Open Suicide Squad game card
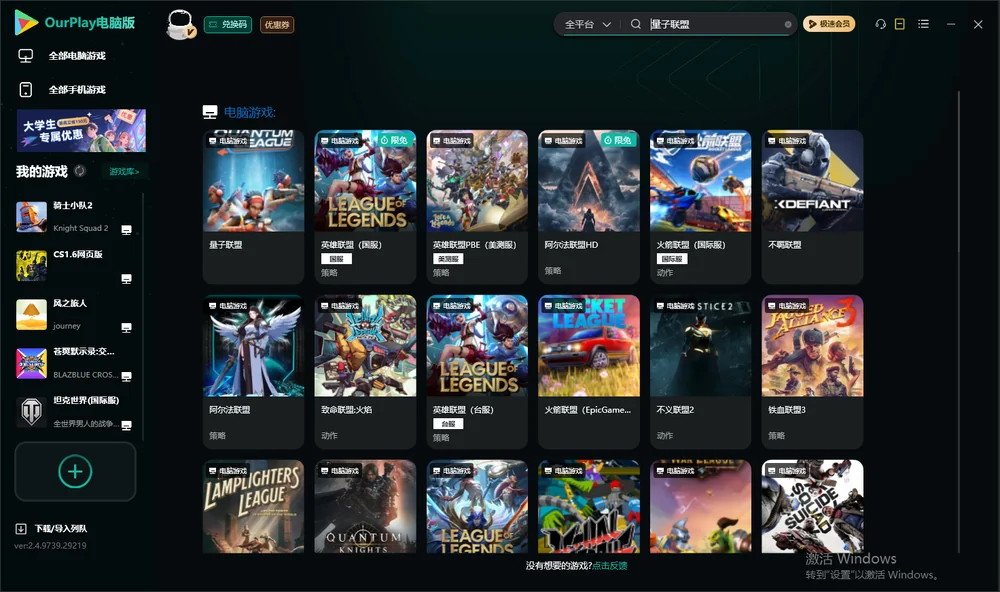 pos(812,507)
